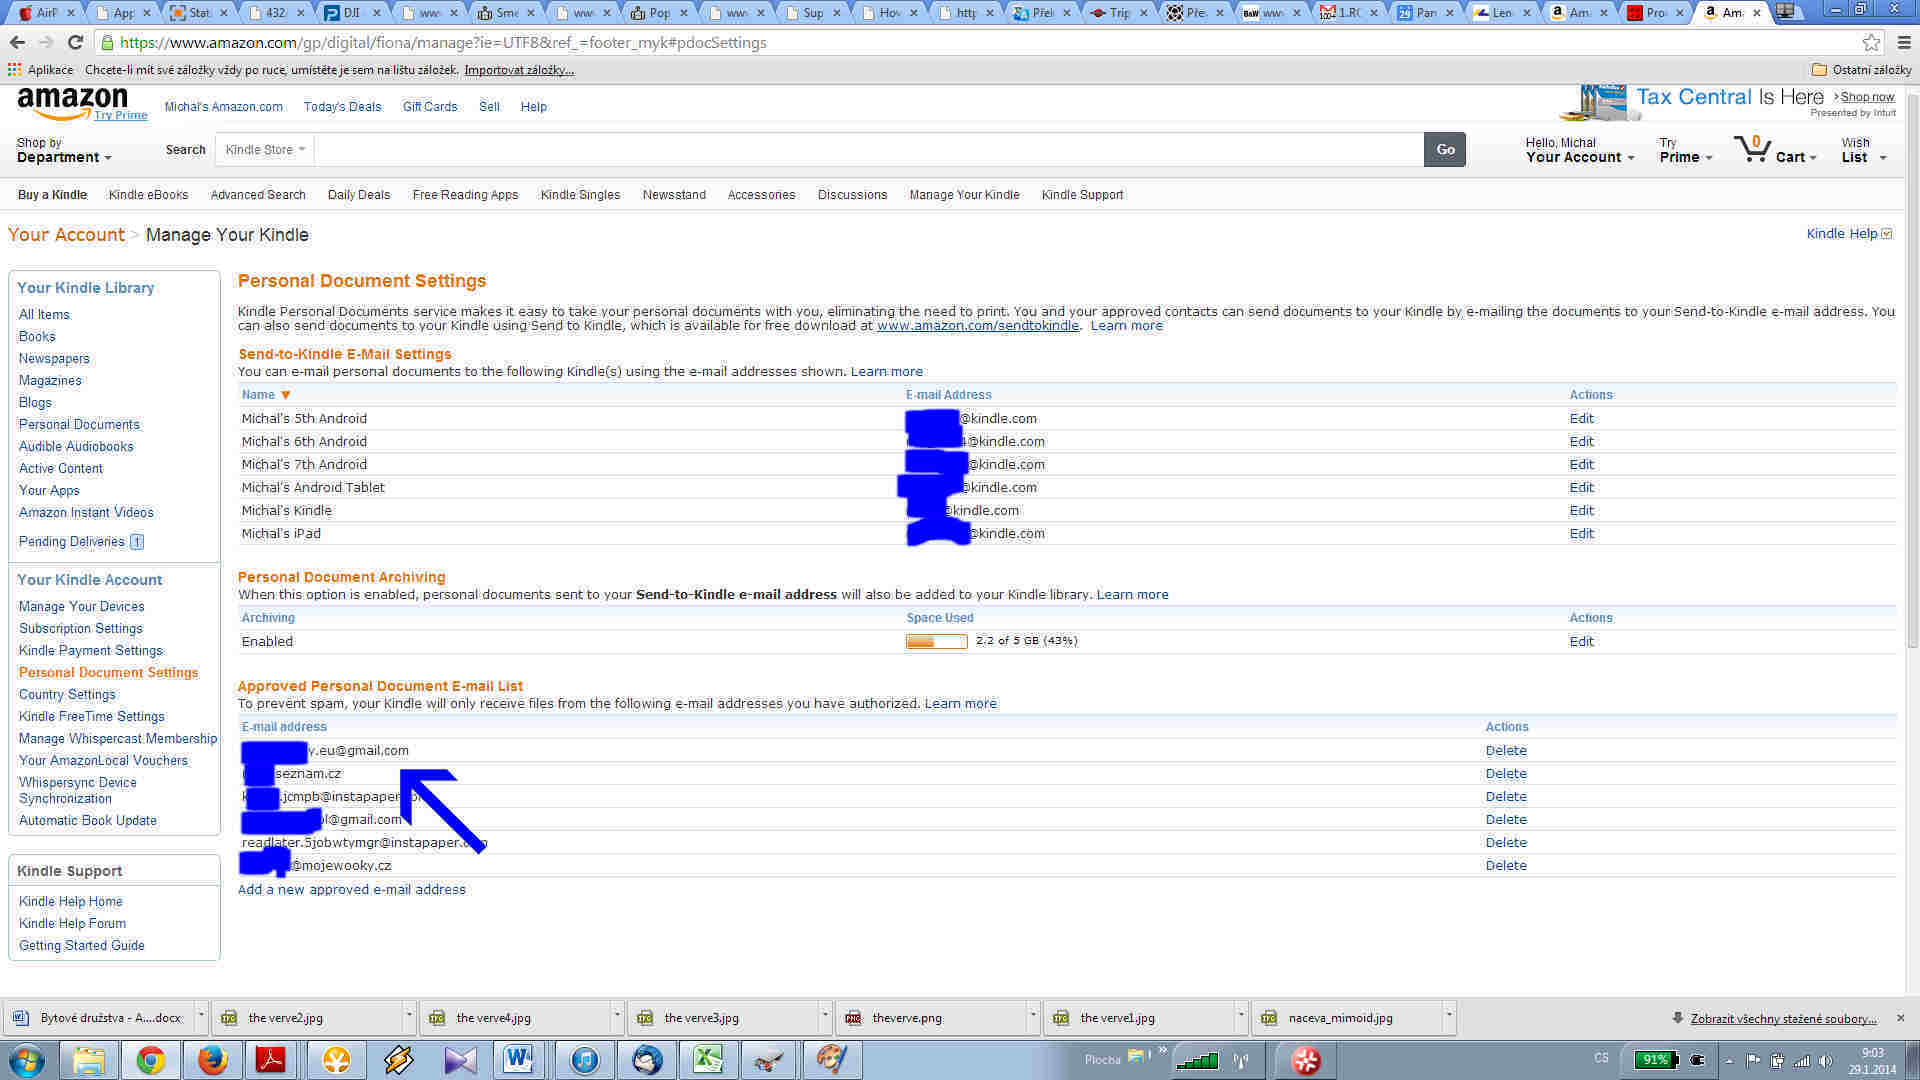This screenshot has height=1080, width=1920.
Task: Expand the Shop by Department menu
Action: [63, 150]
